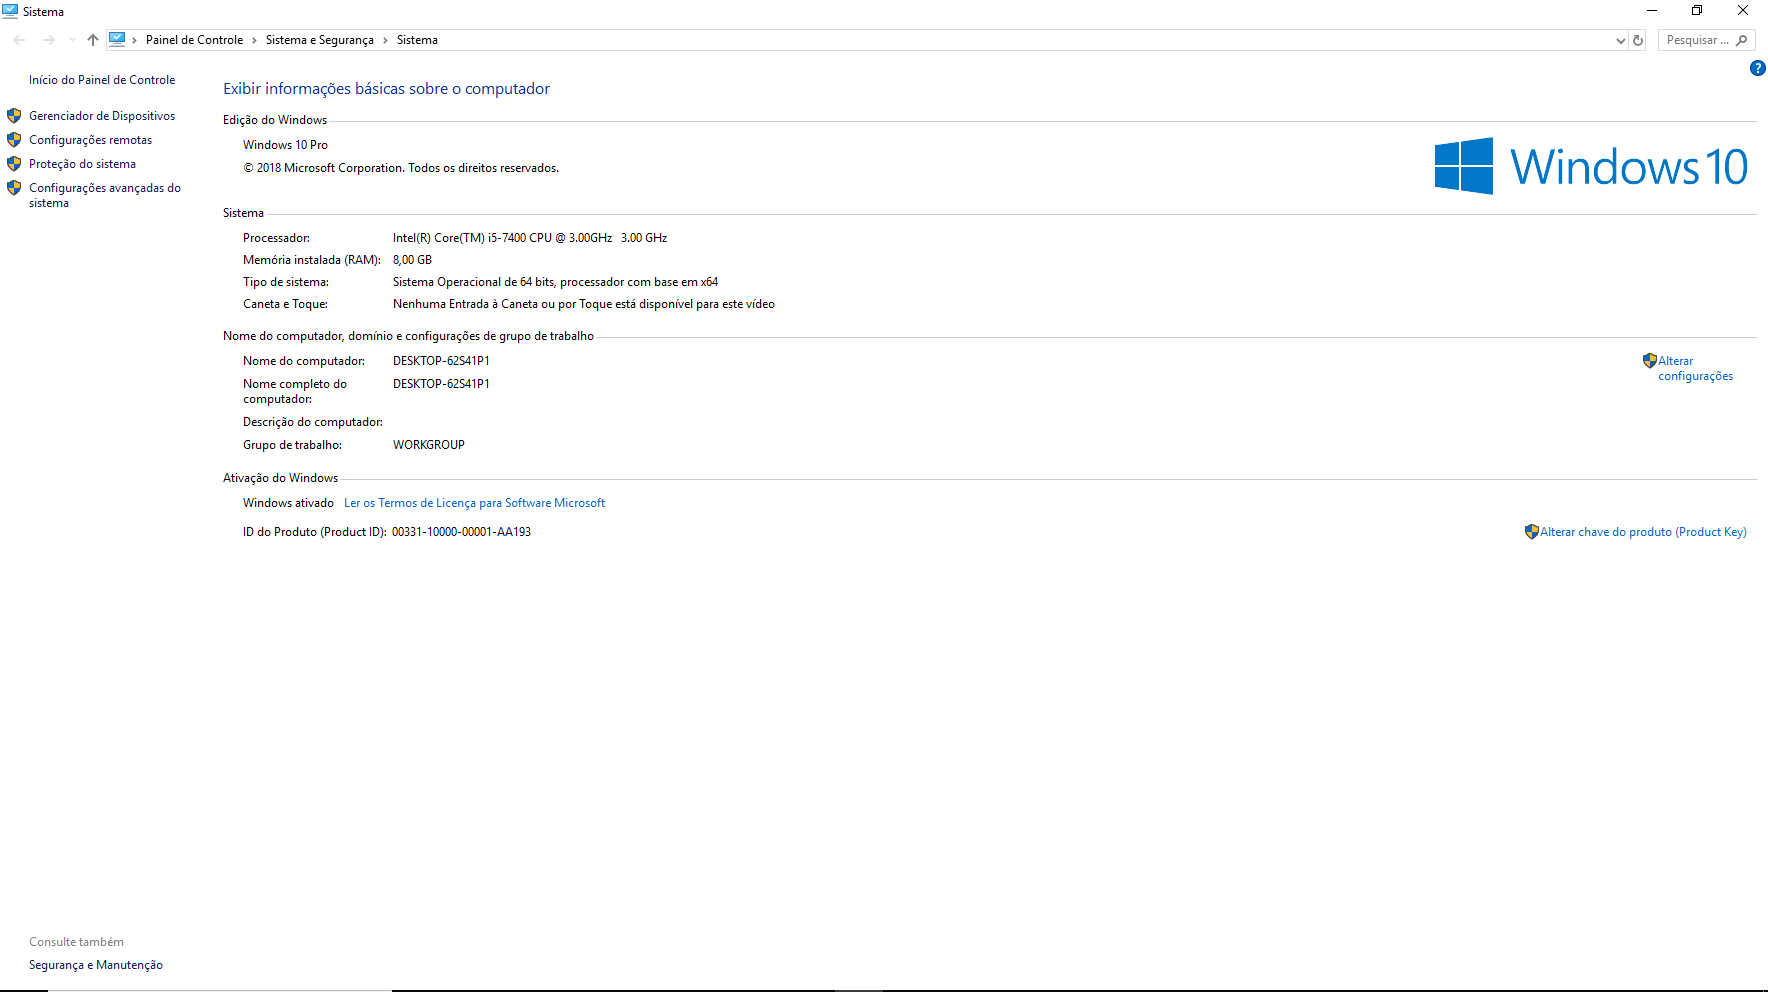
Task: Click shield icon beside Gerenciador de Dispositivos
Action: (x=14, y=116)
